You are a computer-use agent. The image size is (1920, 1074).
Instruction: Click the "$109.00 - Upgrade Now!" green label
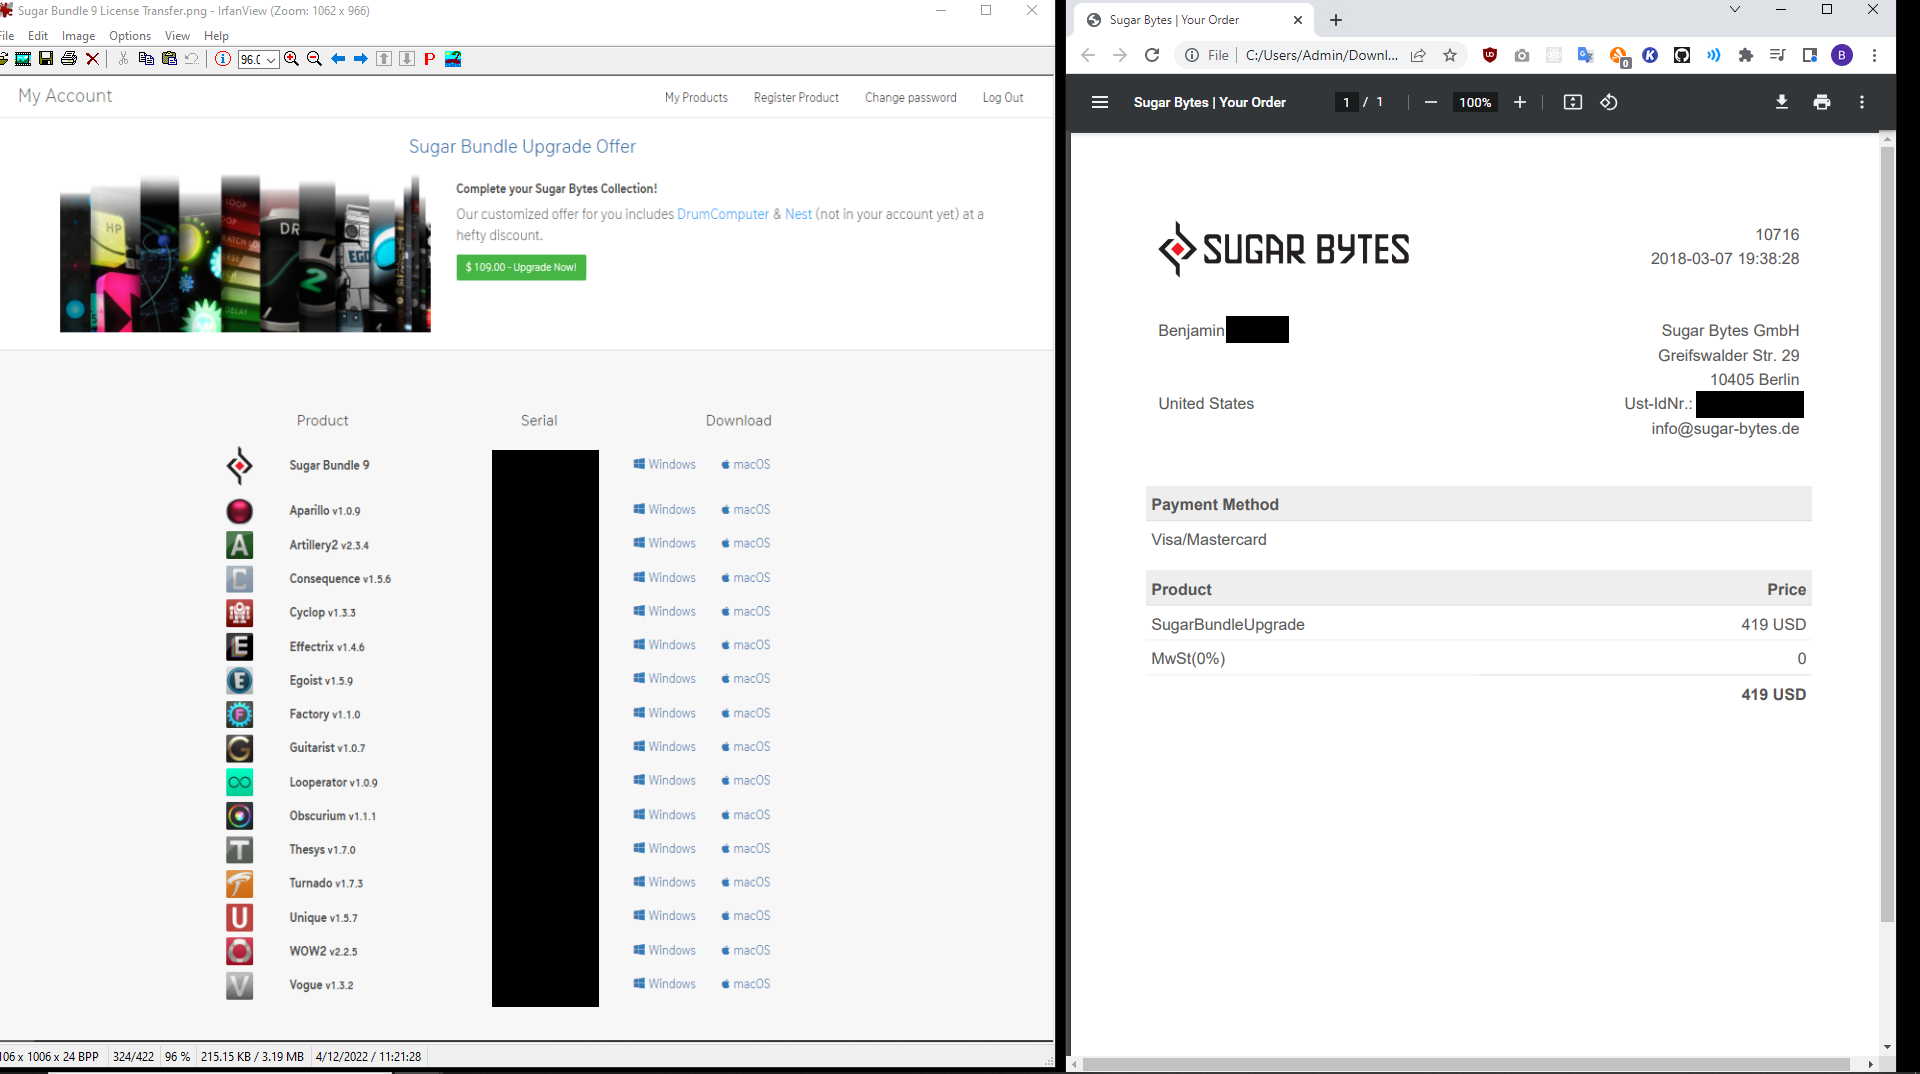pos(521,267)
